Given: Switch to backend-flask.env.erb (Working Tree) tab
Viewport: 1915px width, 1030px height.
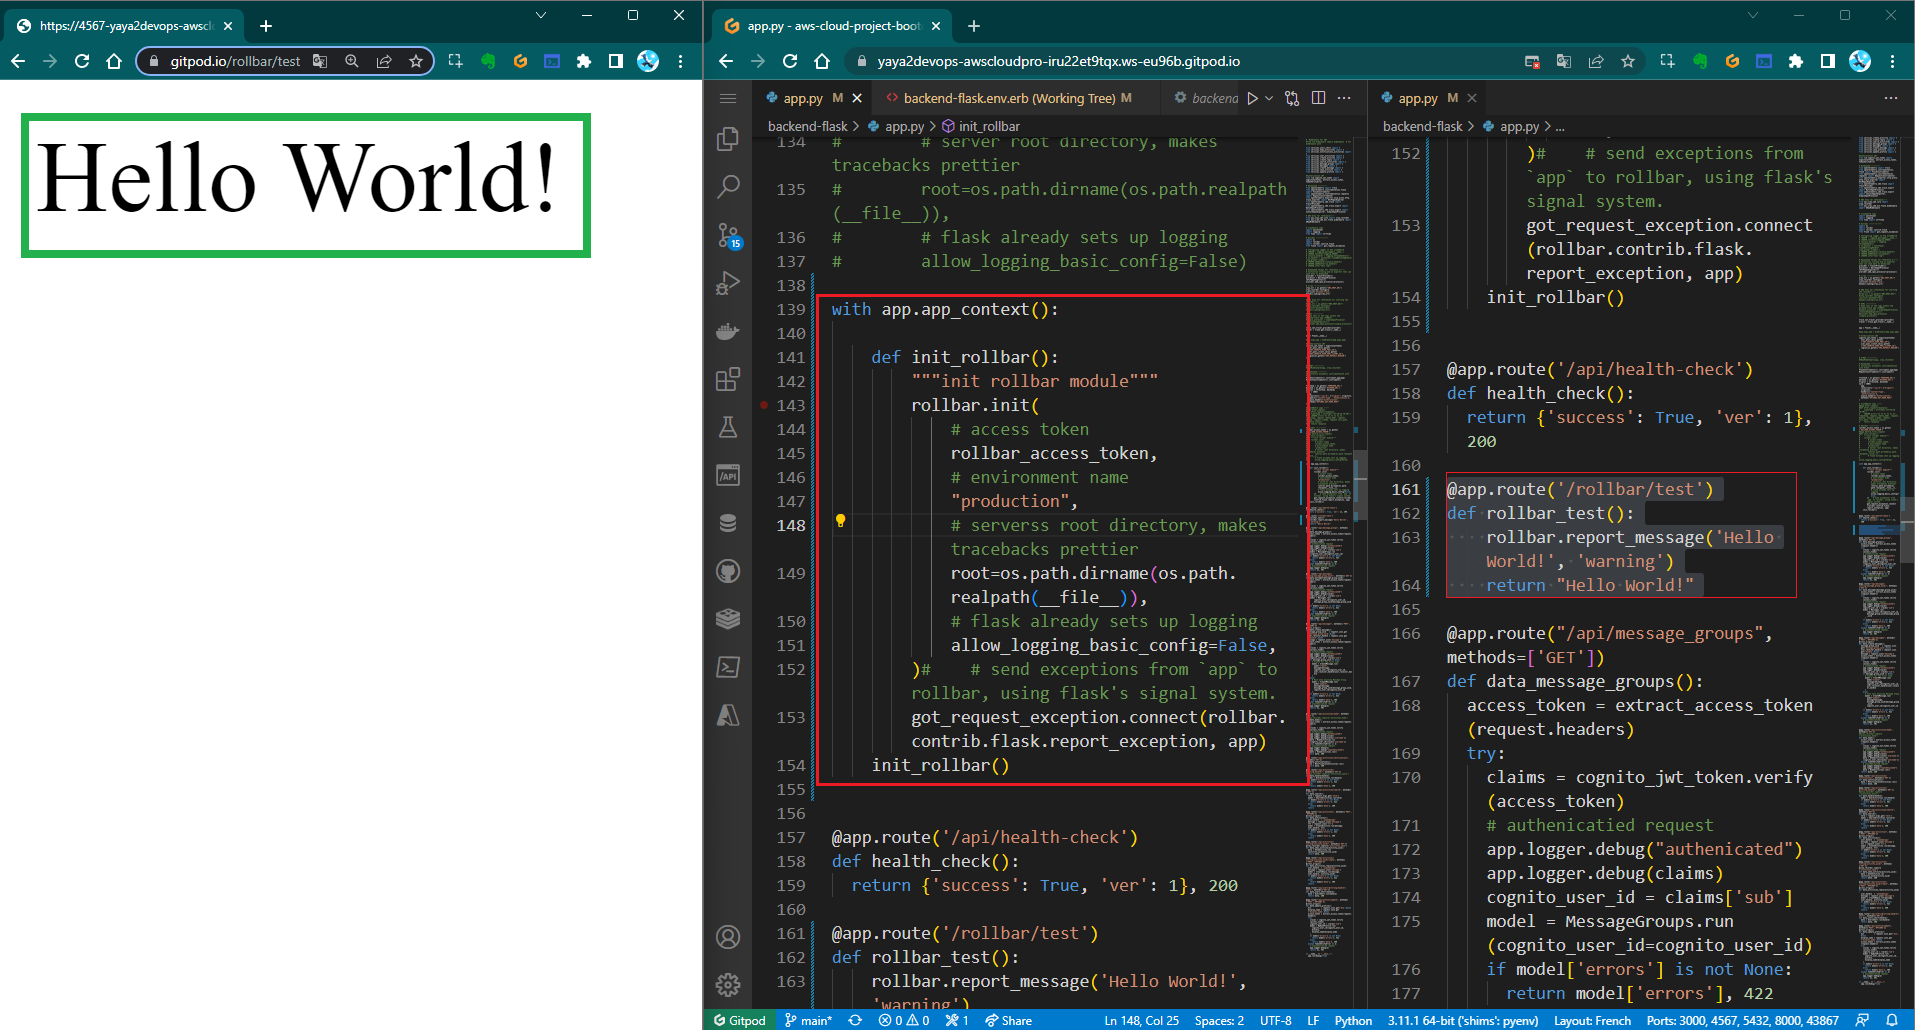Looking at the screenshot, I should (x=1017, y=98).
